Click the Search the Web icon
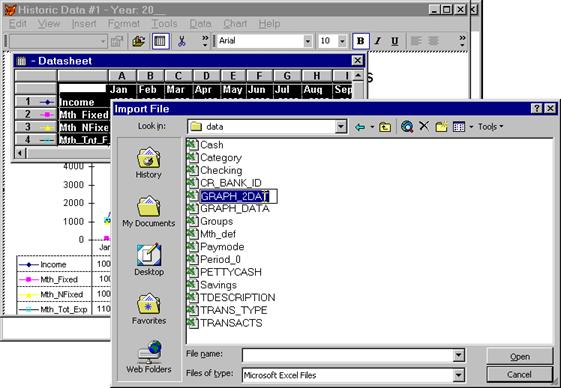Viewport: 561px width, 388px height. [407, 126]
